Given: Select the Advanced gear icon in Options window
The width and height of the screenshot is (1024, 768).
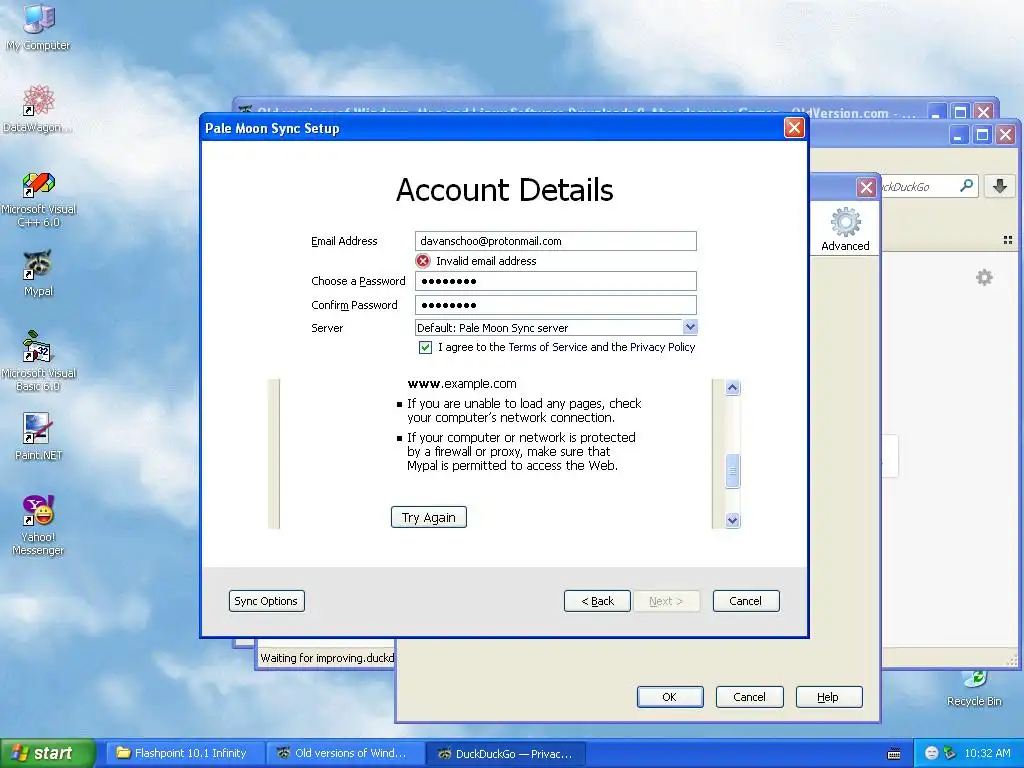Looking at the screenshot, I should click(845, 229).
